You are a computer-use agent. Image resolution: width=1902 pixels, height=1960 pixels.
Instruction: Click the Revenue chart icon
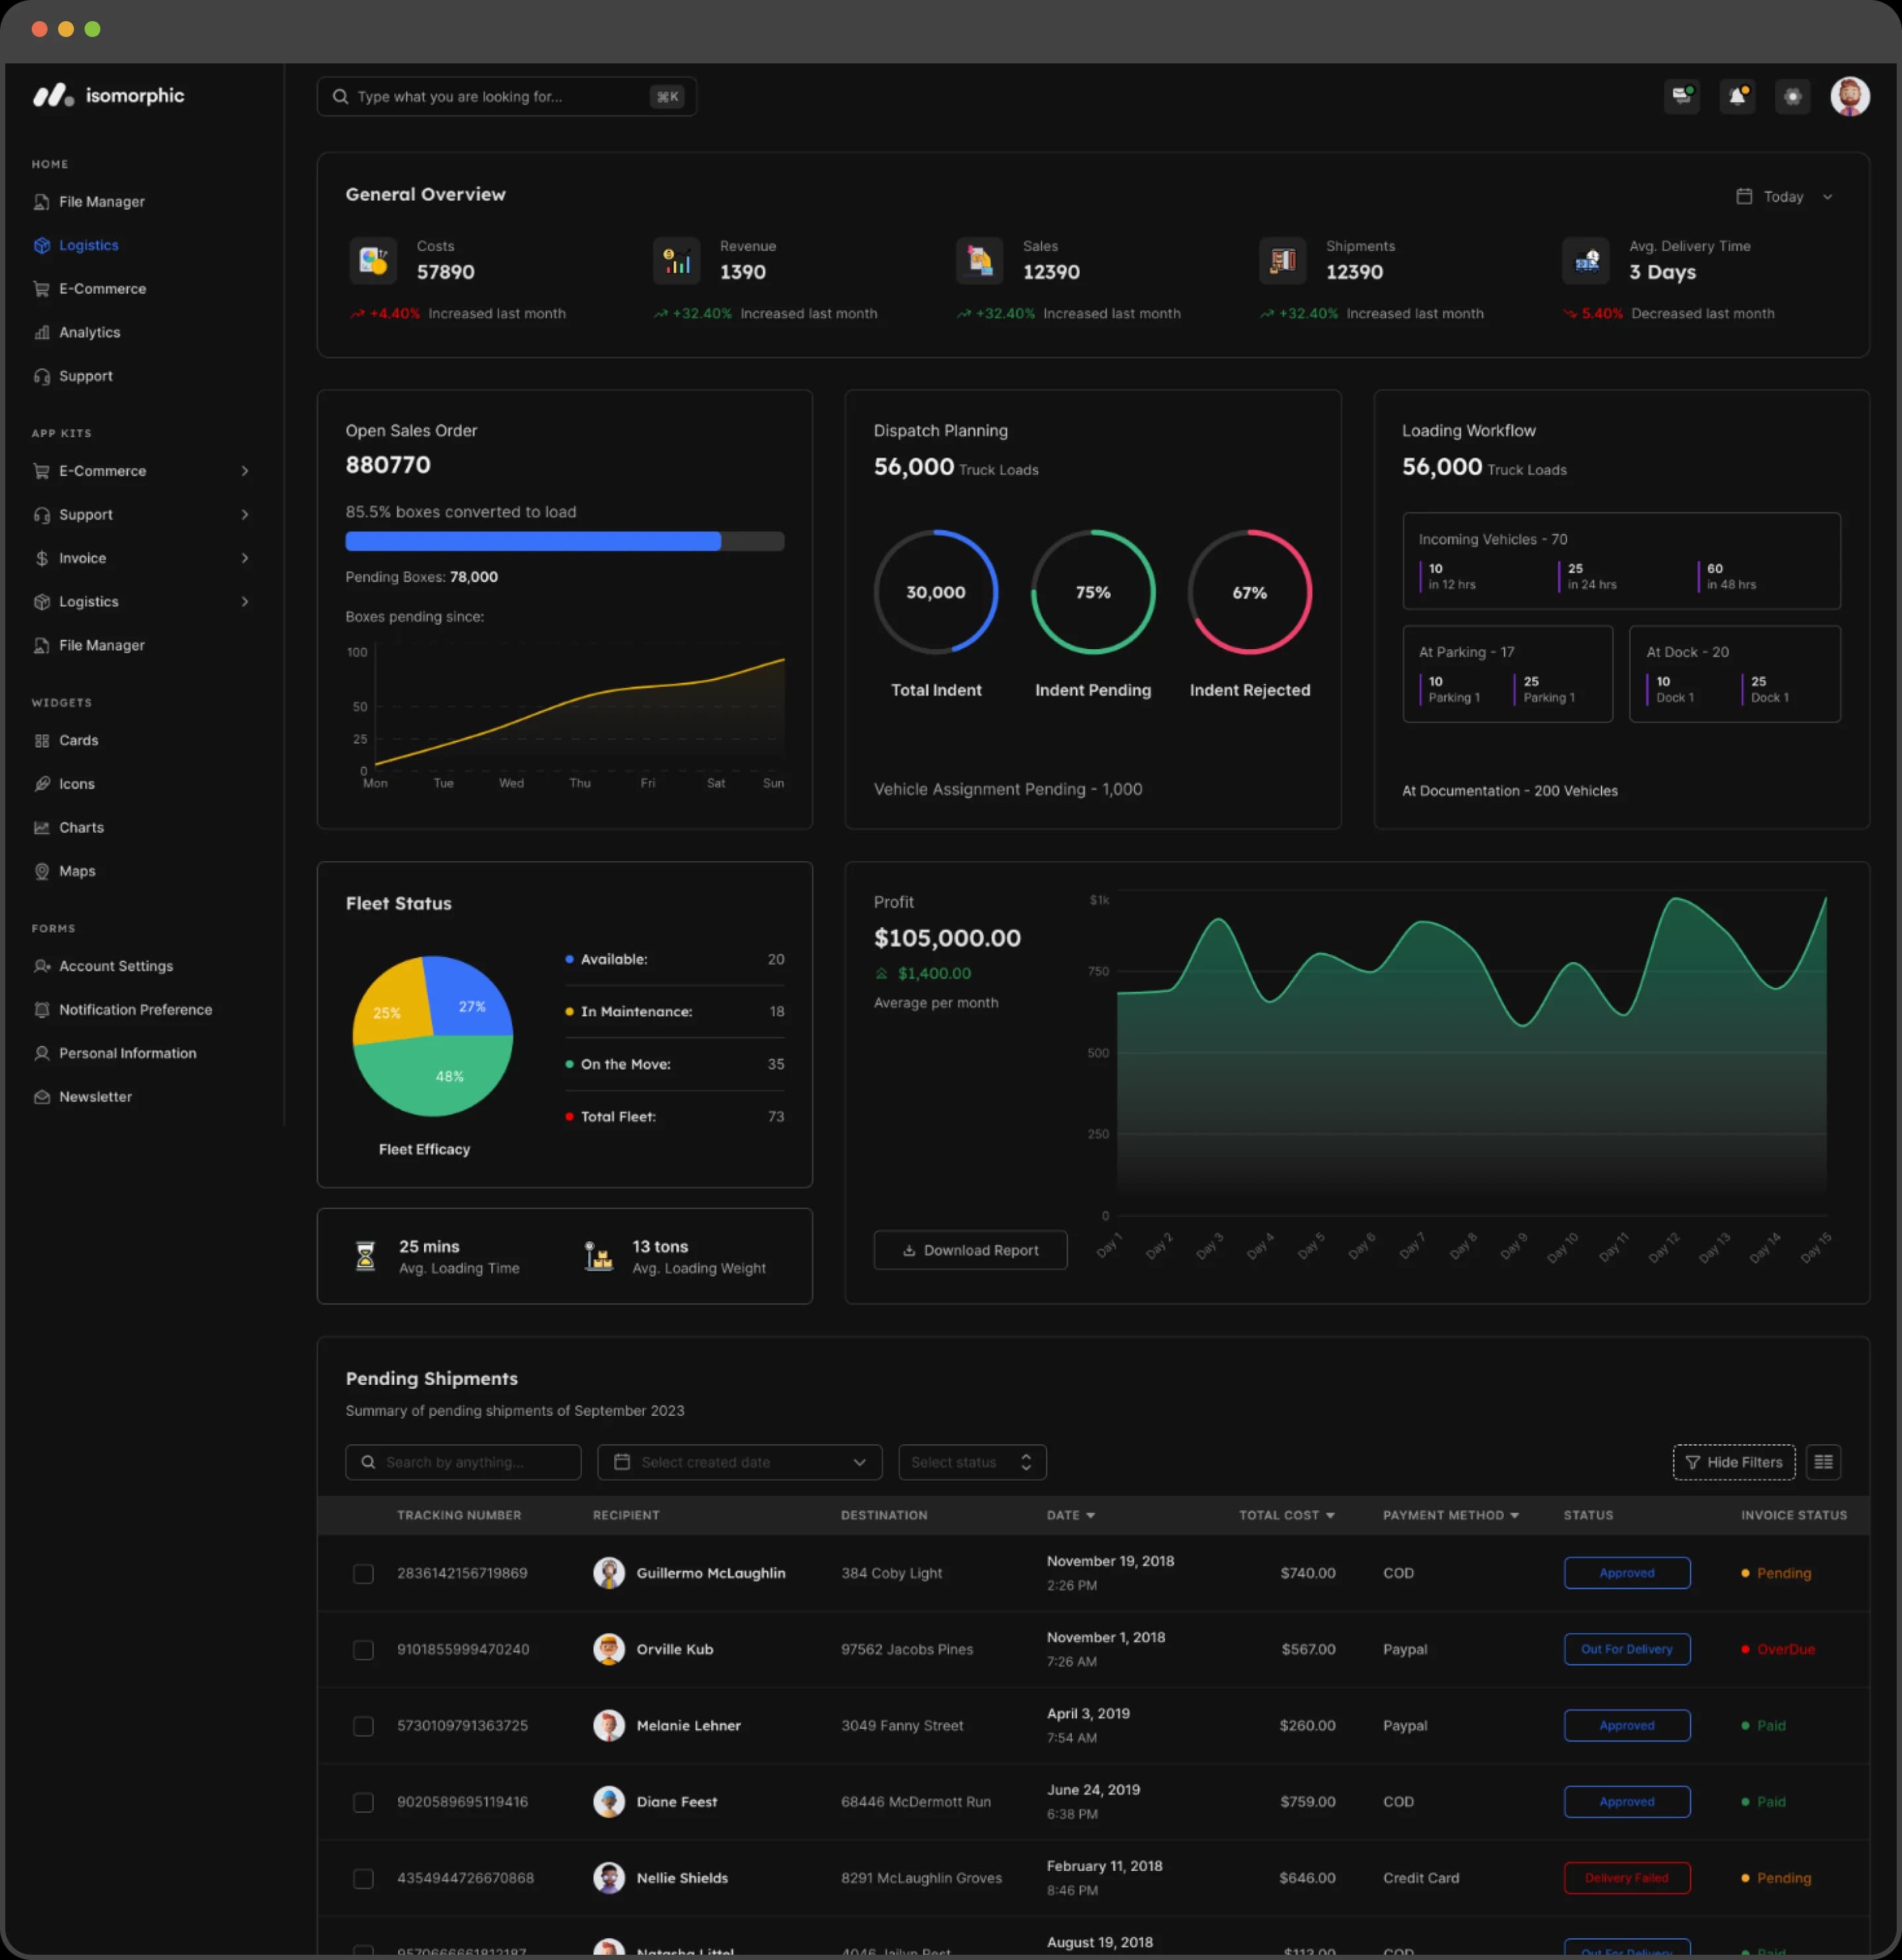676,261
